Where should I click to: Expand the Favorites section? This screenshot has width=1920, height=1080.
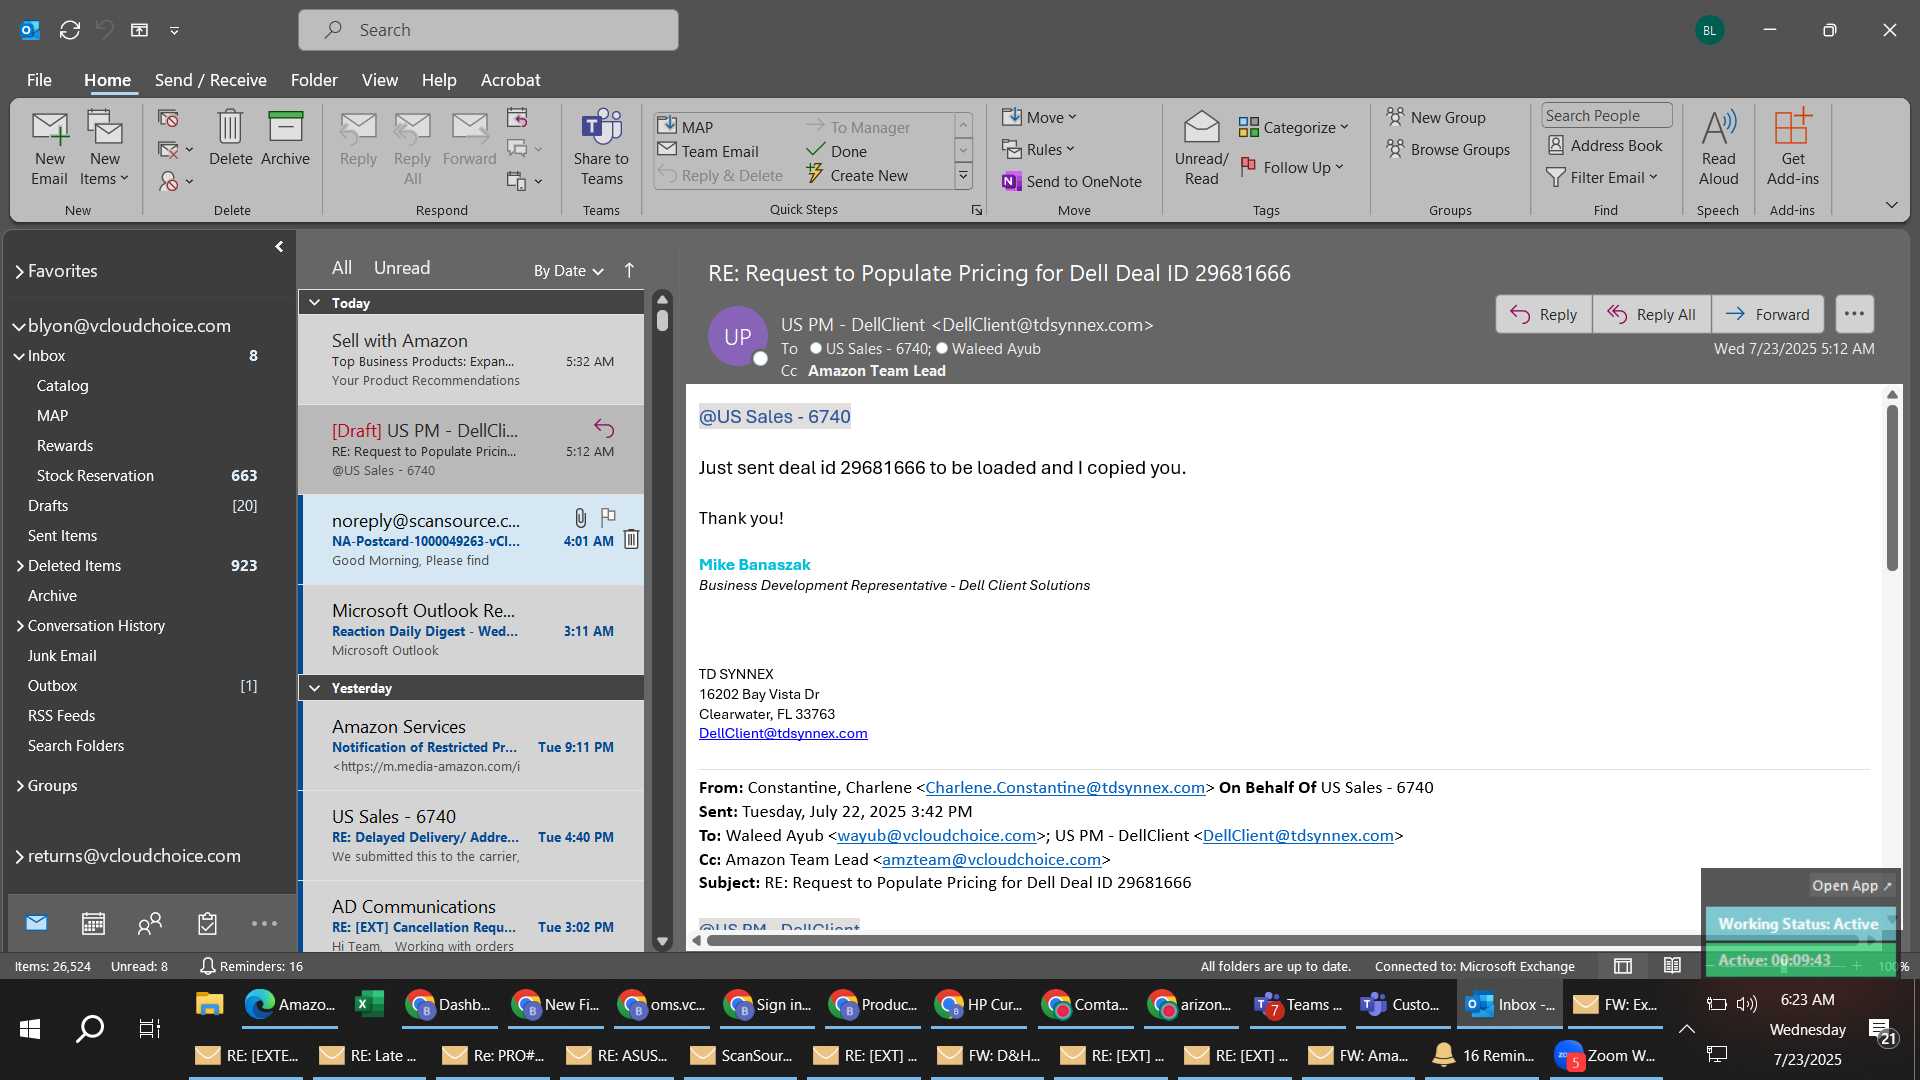tap(19, 271)
